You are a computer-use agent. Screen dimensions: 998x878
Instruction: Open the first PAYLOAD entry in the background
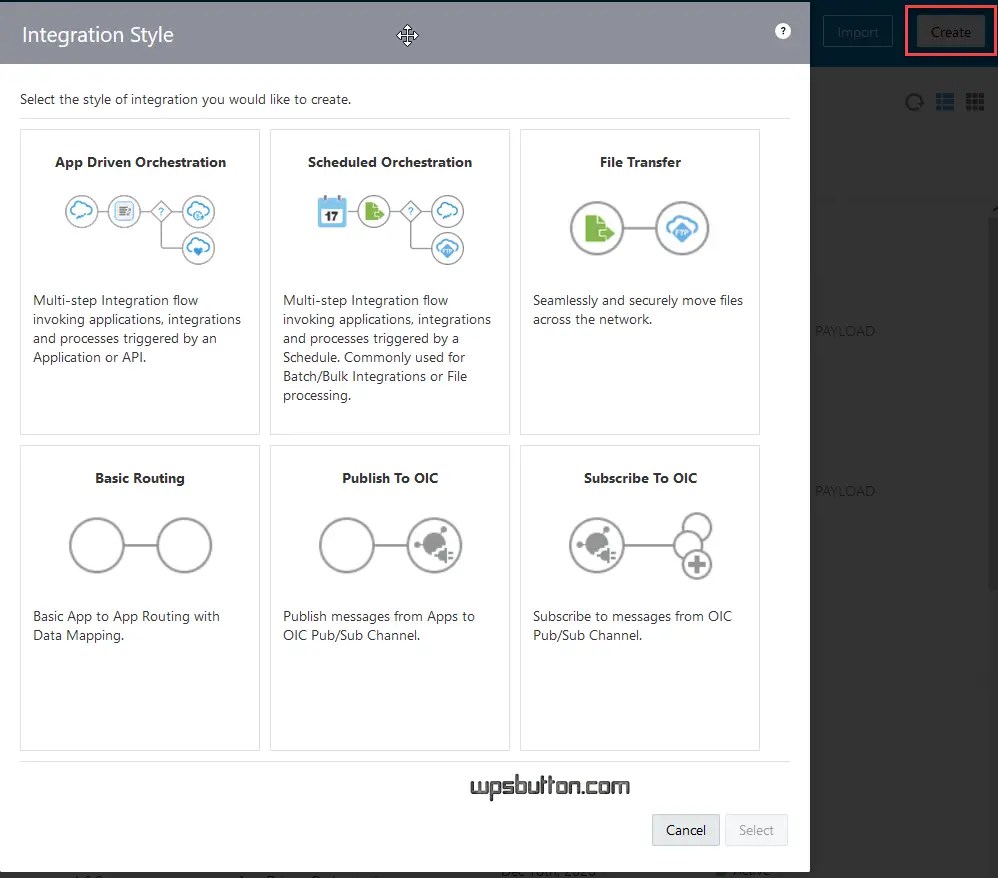coord(845,331)
